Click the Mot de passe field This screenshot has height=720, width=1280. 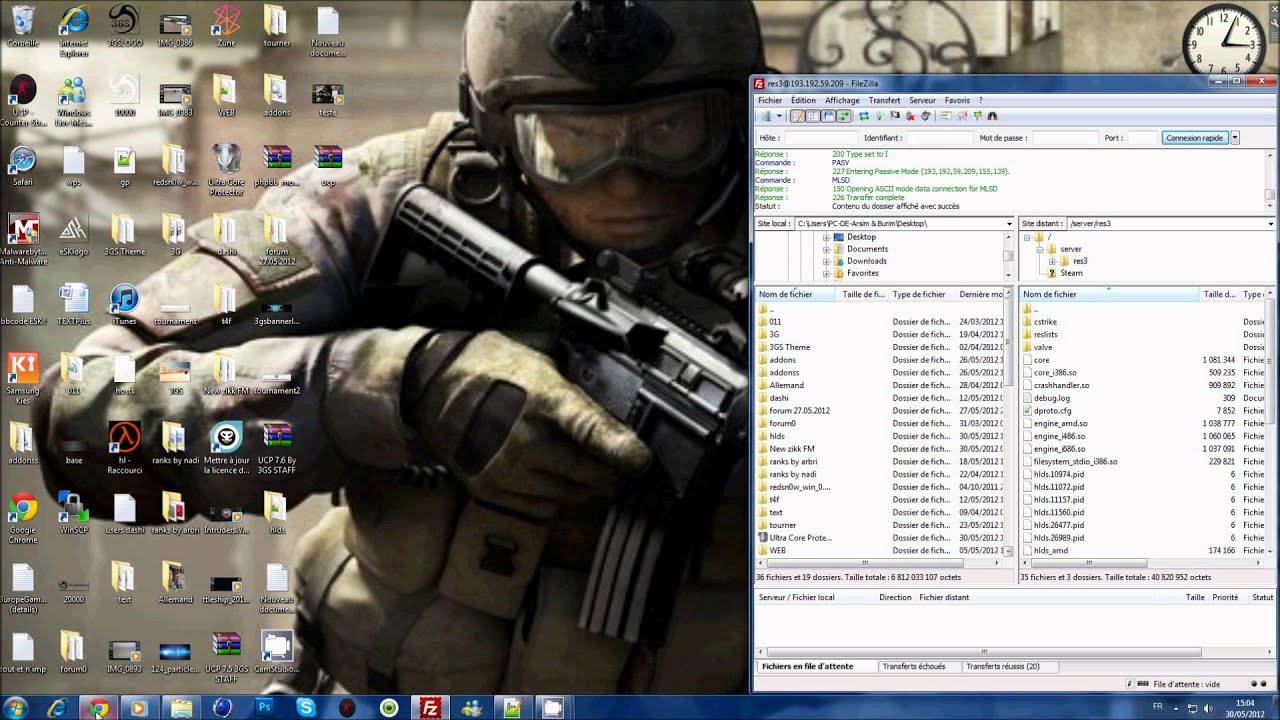click(1064, 138)
